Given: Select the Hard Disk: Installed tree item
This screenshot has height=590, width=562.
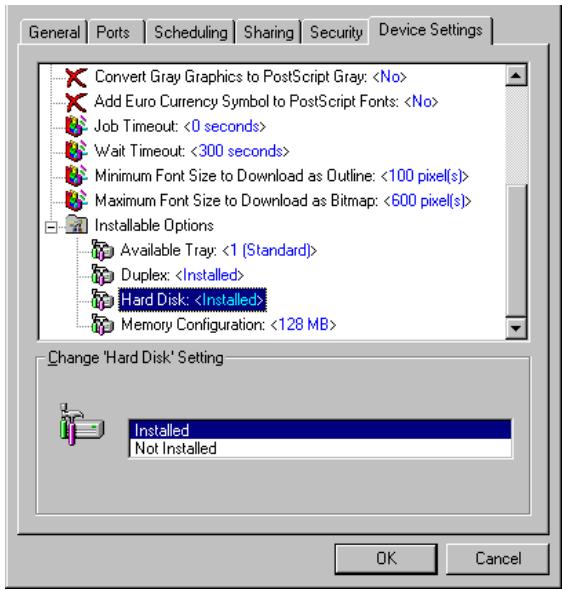Looking at the screenshot, I should [x=192, y=300].
